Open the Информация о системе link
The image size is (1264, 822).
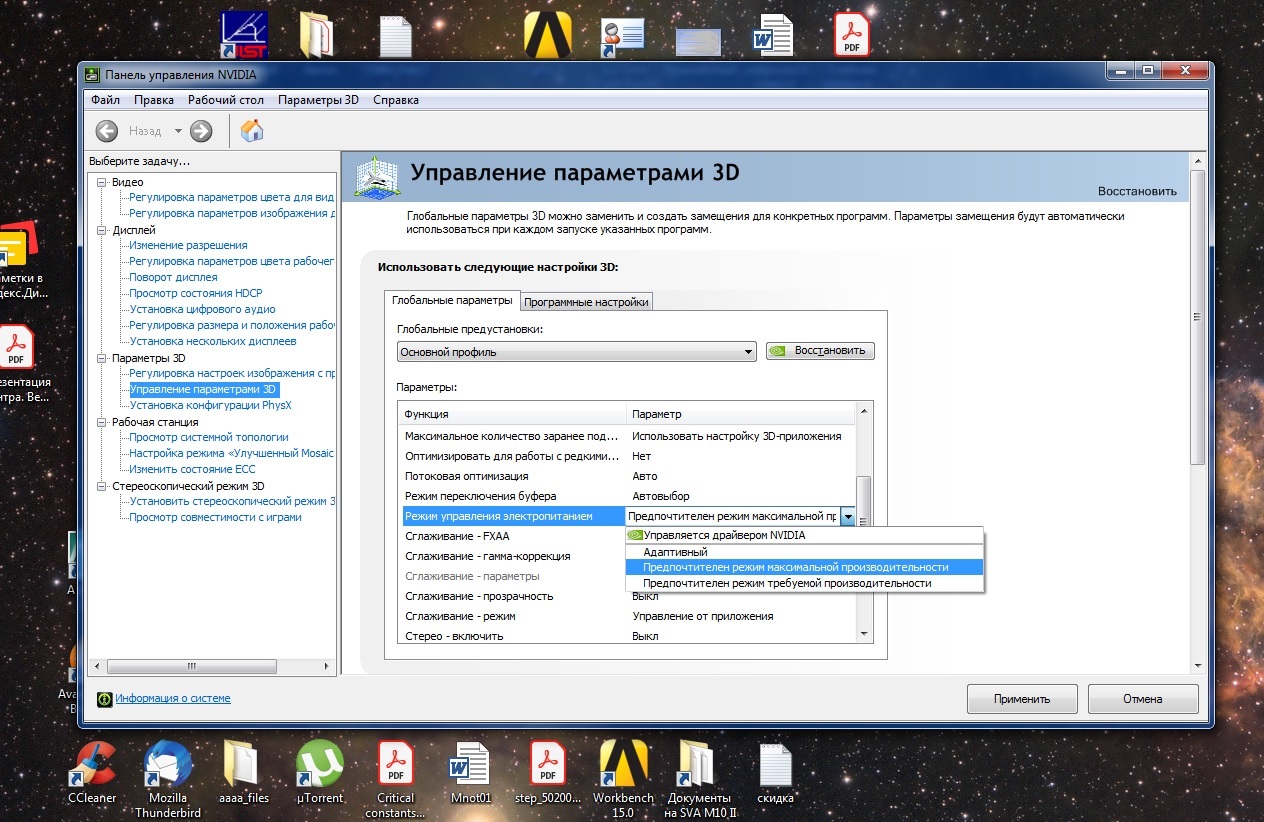173,698
